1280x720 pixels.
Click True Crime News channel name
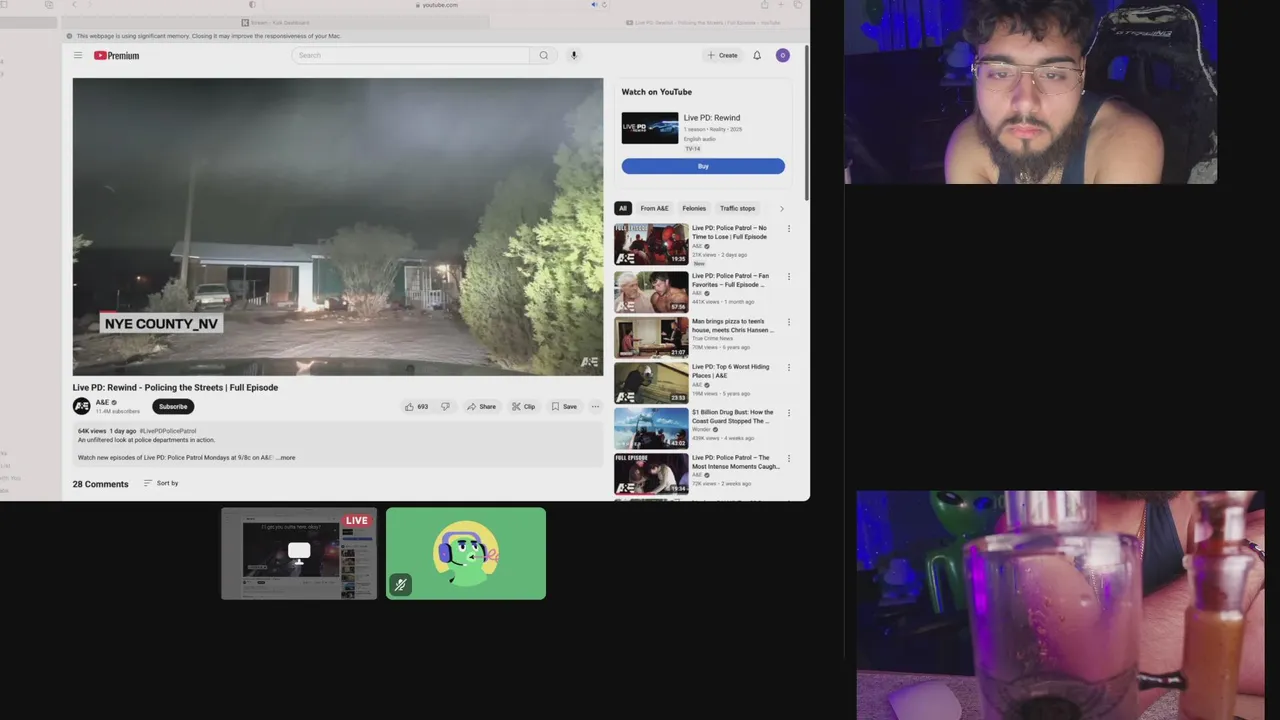[712, 338]
